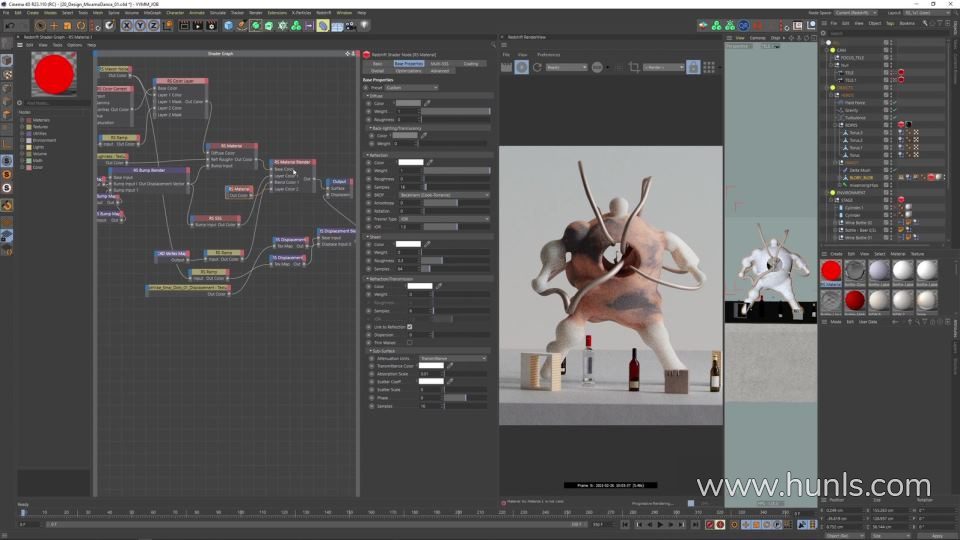The image size is (960, 540).
Task: Toggle Turbulence enable checkmark
Action: [894, 118]
